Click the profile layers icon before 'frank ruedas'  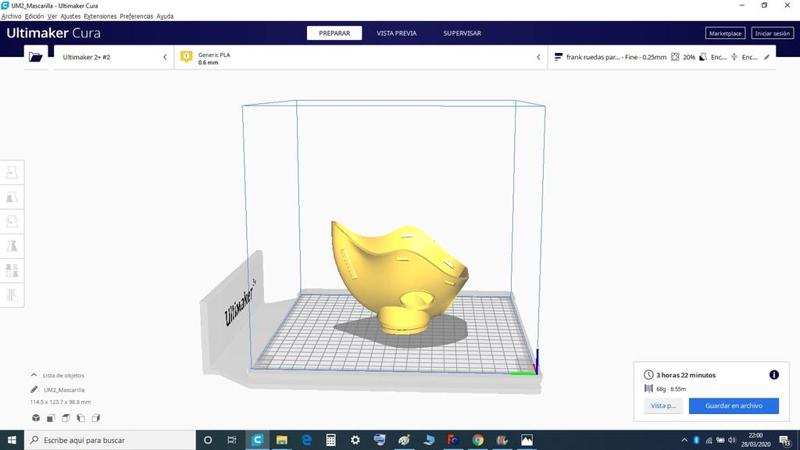pyautogui.click(x=558, y=57)
